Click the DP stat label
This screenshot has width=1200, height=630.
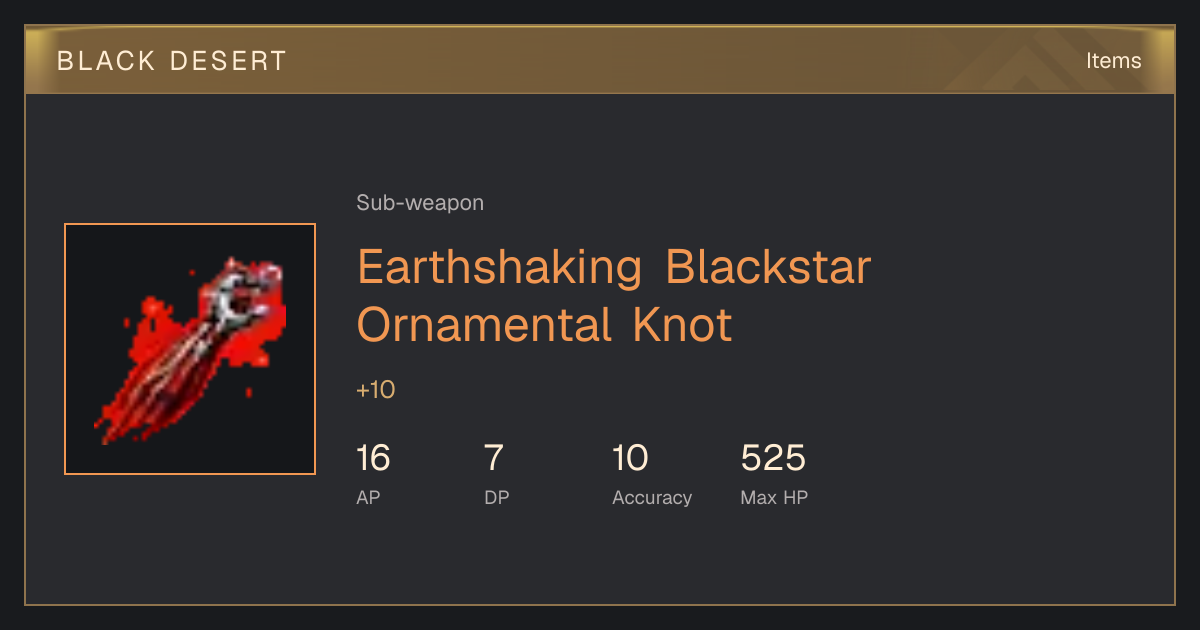point(497,497)
